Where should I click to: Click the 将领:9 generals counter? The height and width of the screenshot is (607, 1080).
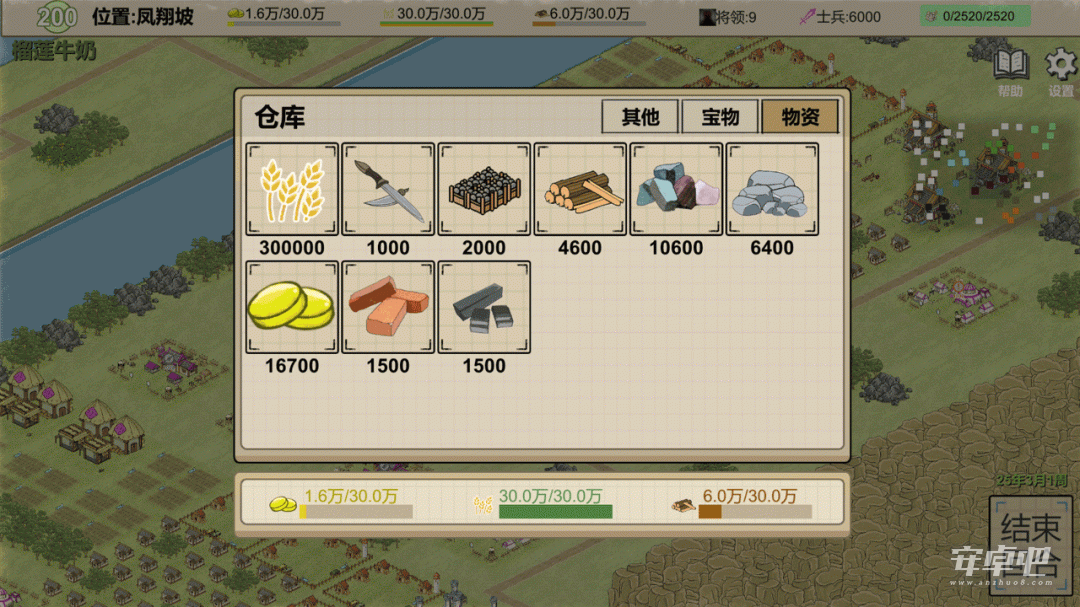(727, 17)
